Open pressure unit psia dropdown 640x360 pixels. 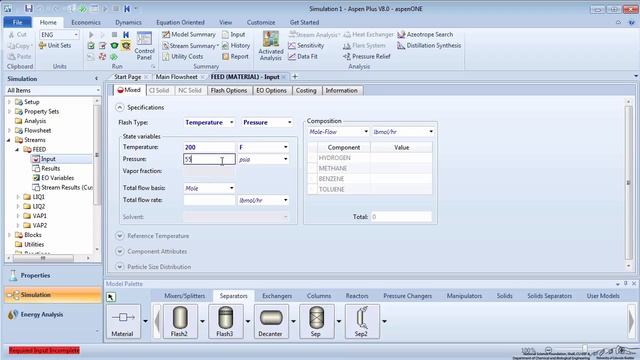point(285,159)
